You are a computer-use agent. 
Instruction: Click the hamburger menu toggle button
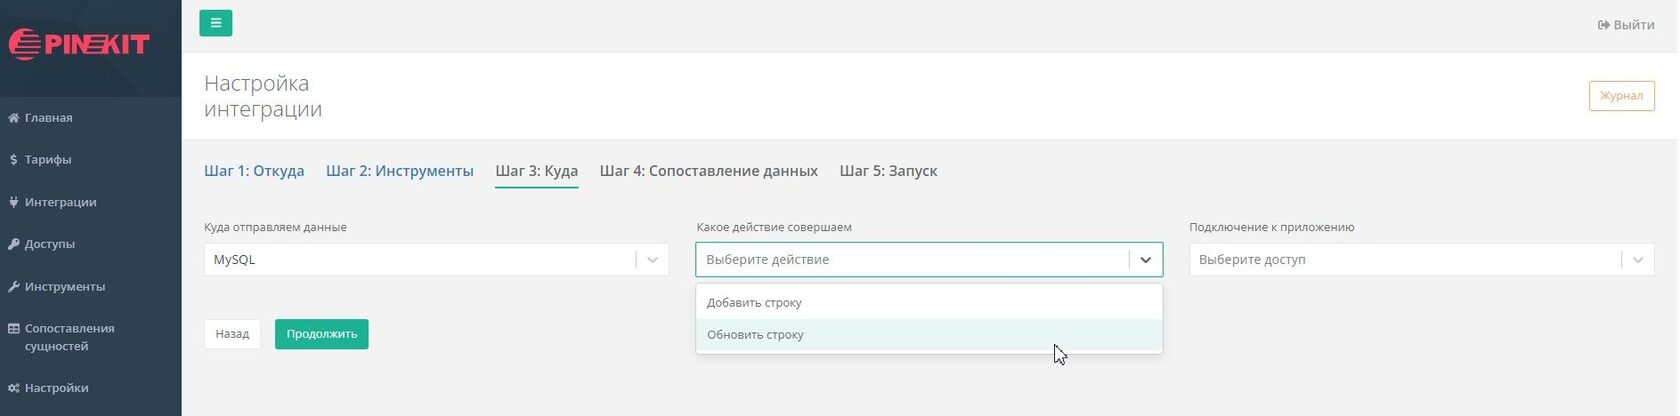216,23
